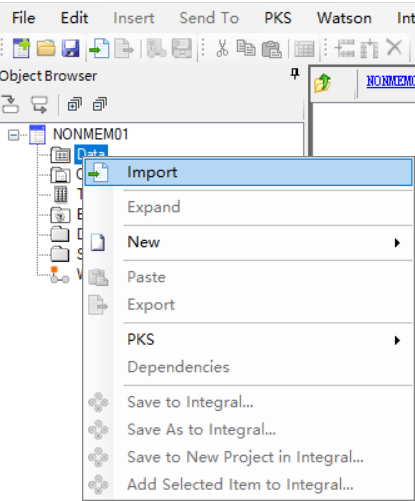Select the NONMEM01 project tree item
This screenshot has height=501, width=415.
pyautogui.click(x=90, y=135)
